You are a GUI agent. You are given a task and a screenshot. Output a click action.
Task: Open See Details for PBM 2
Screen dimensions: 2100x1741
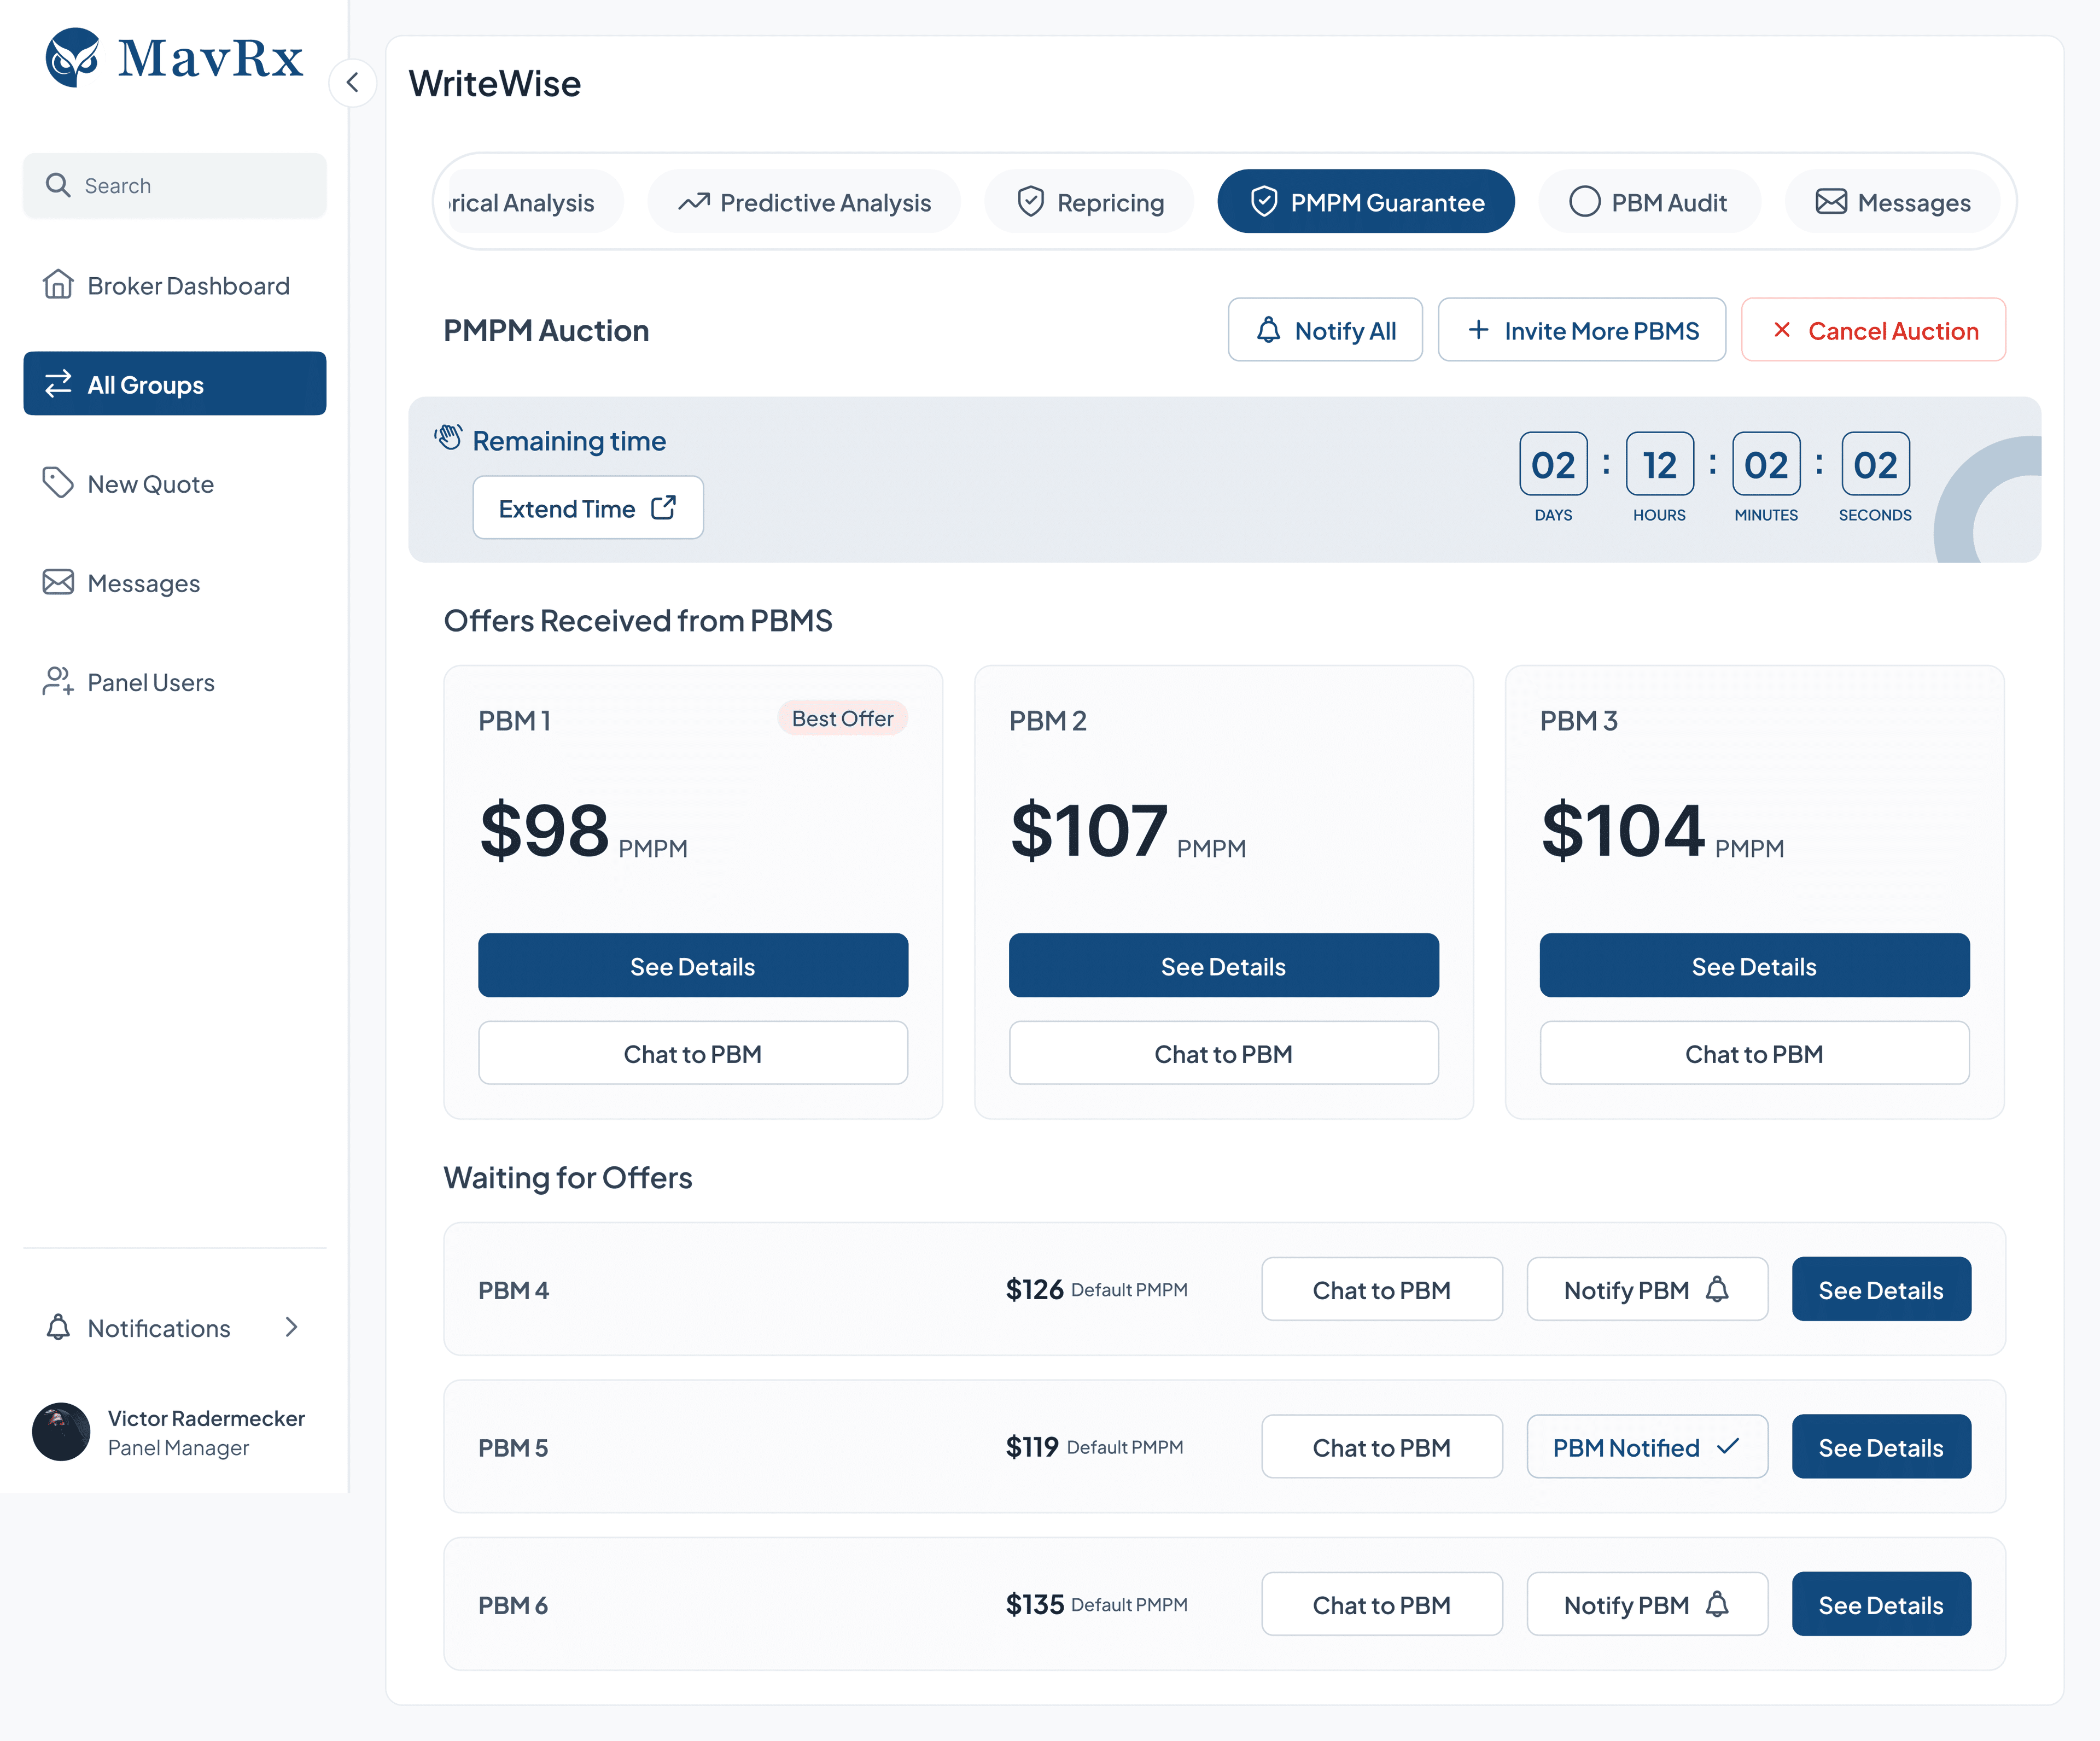tap(1224, 965)
